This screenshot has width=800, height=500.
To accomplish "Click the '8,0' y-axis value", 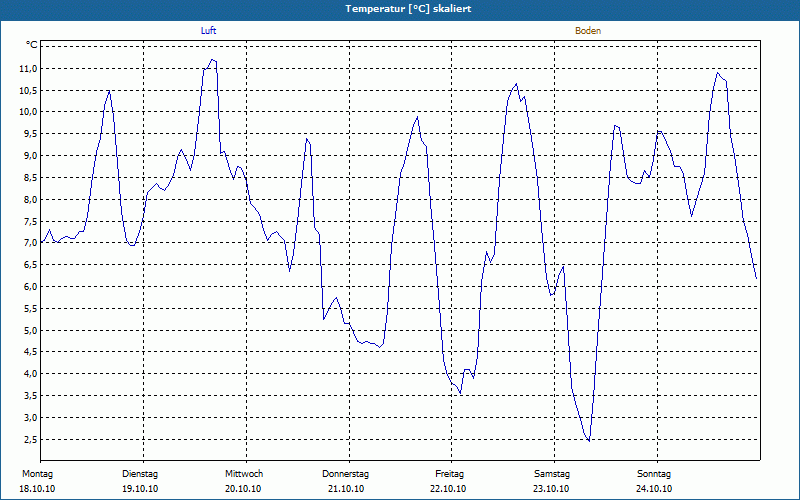I will (x=30, y=199).
